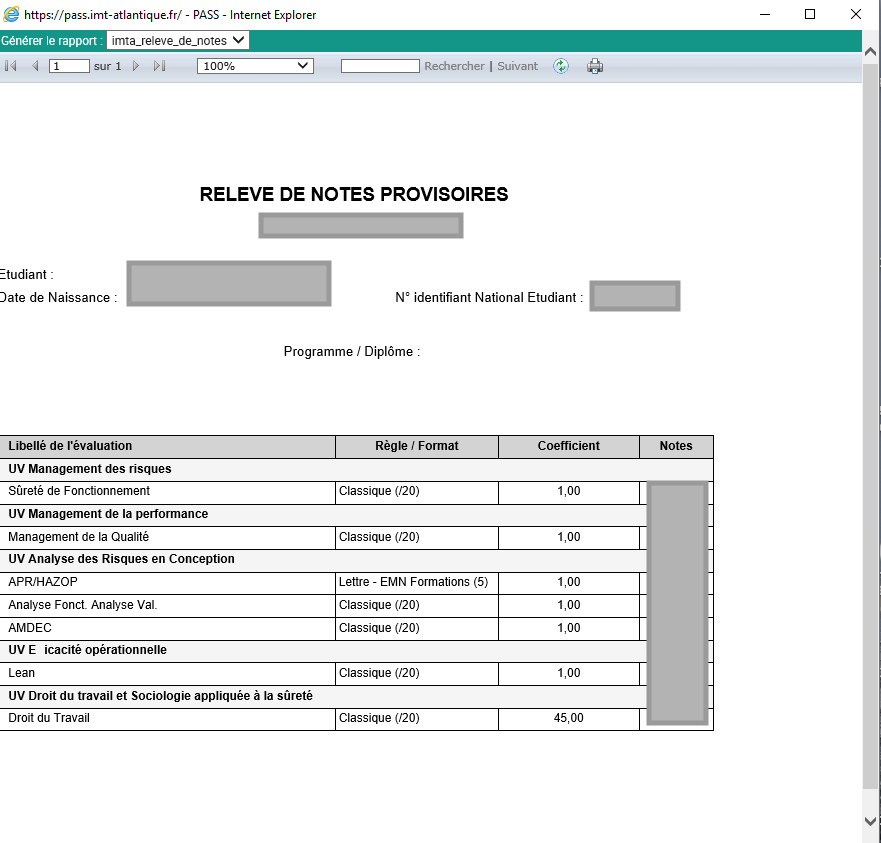
Task: Select 'UV Management des risques' group row
Action: (x=356, y=469)
